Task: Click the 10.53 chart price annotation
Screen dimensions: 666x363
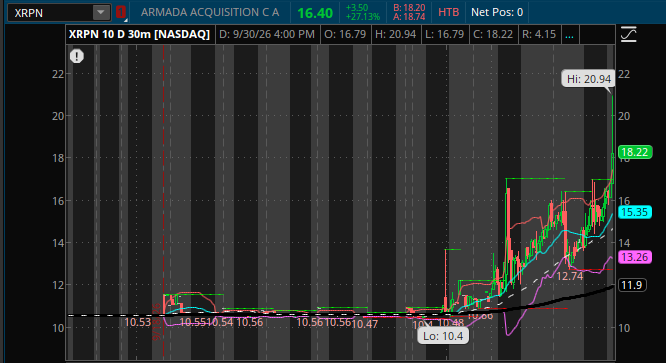Action: pos(138,322)
